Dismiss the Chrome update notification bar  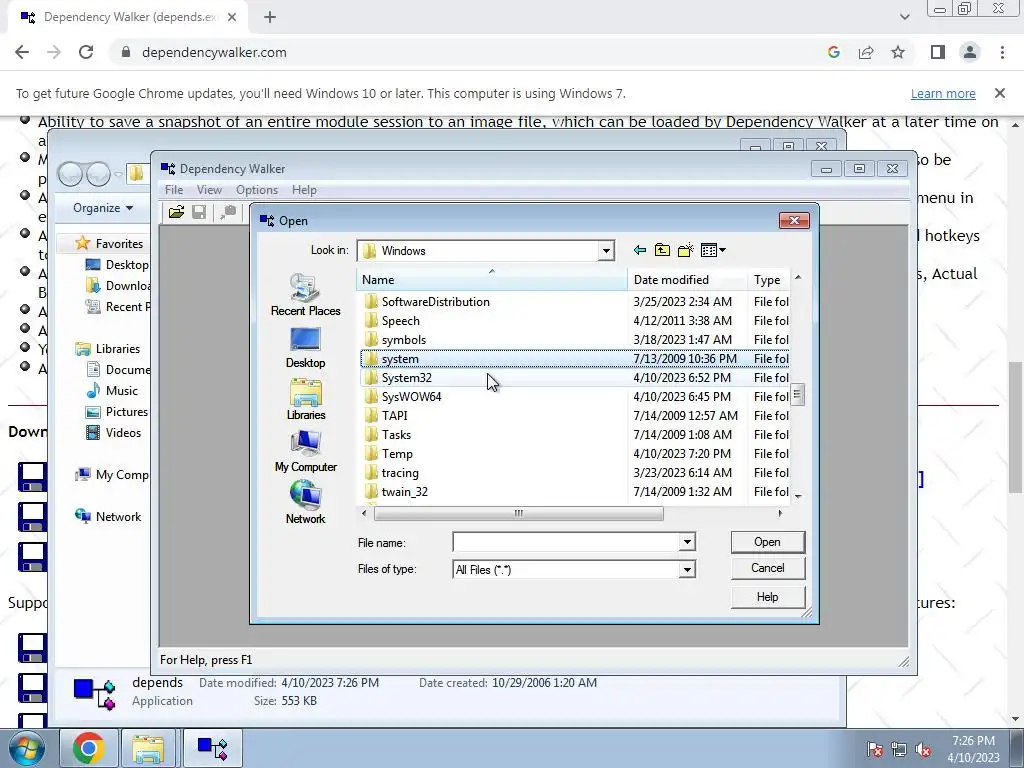click(x=999, y=93)
